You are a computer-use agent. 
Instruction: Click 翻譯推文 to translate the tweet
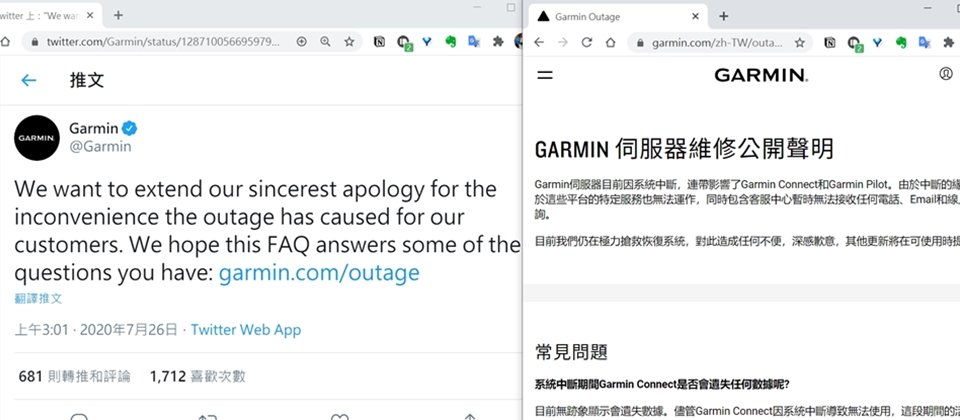[x=38, y=299]
